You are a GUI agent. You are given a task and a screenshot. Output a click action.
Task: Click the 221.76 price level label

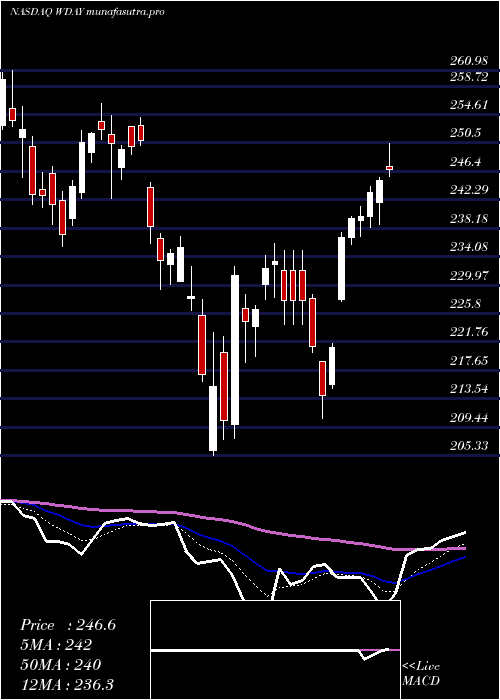pos(469,332)
